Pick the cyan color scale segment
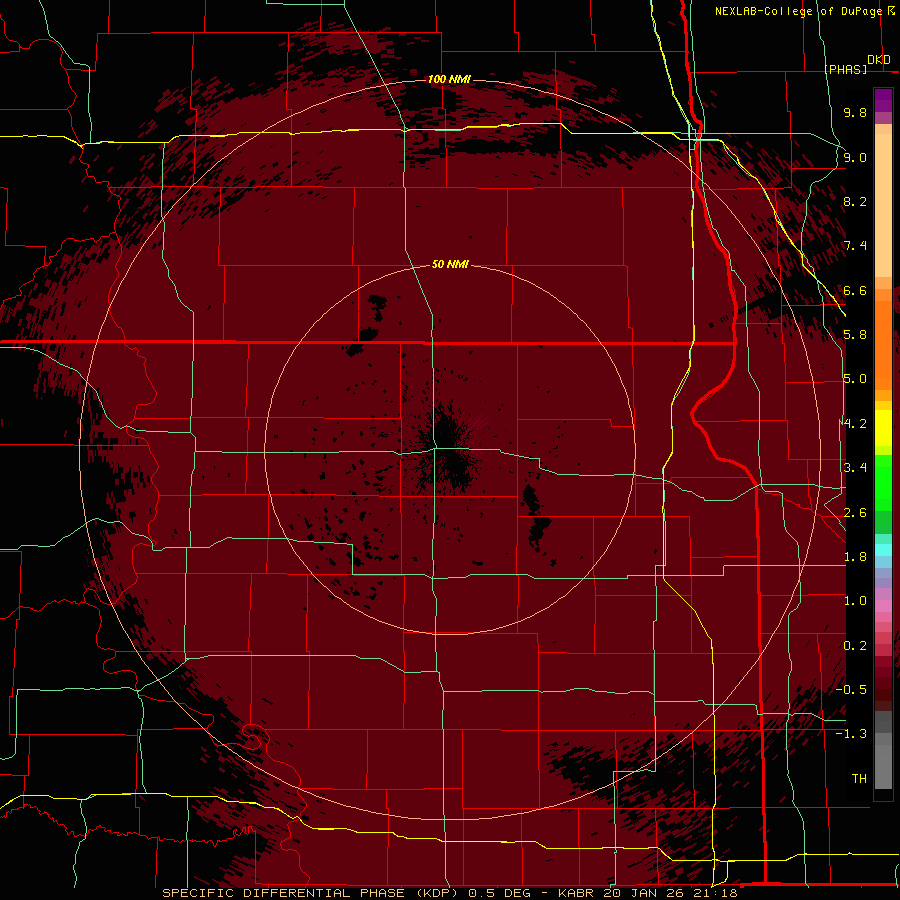 [883, 550]
